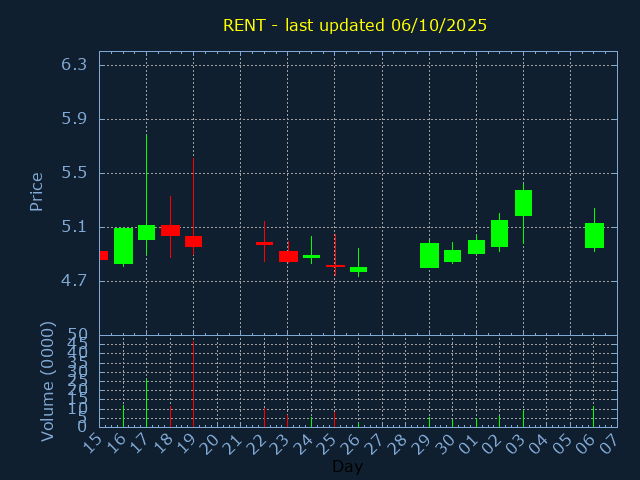Click the red candlestick on day 18

click(x=170, y=230)
